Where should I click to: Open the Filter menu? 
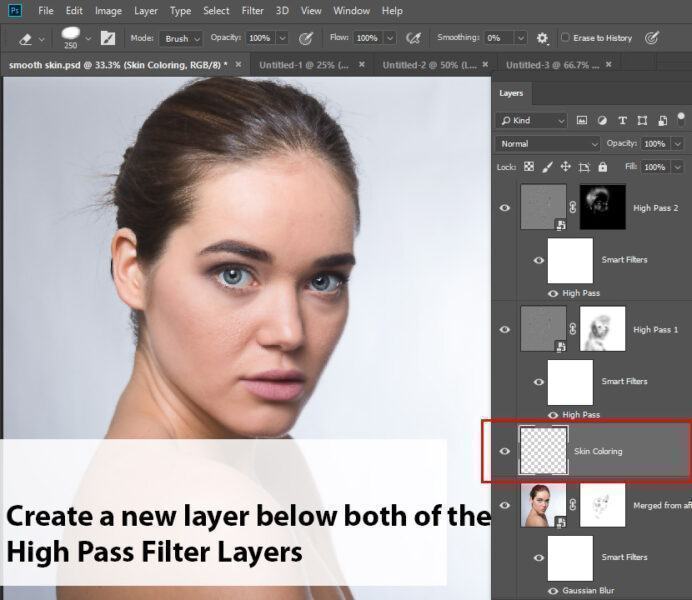[253, 11]
